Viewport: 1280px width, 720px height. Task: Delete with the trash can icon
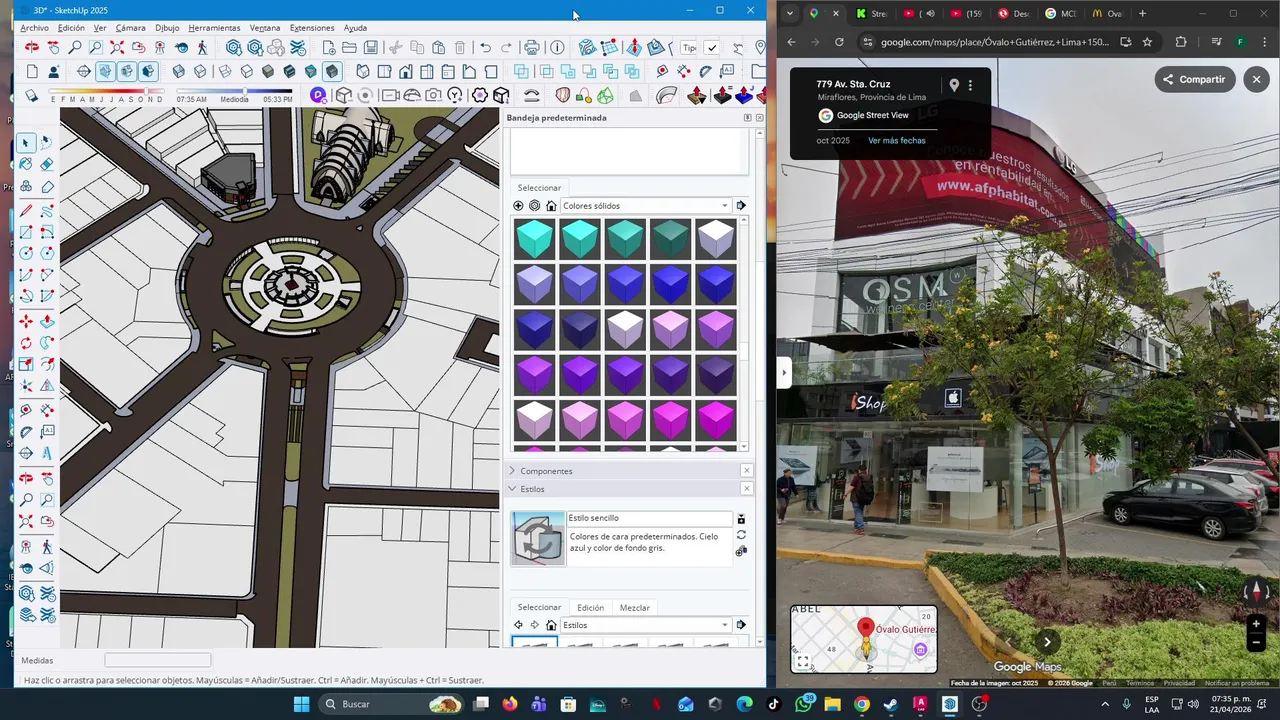pyautogui.click(x=460, y=47)
